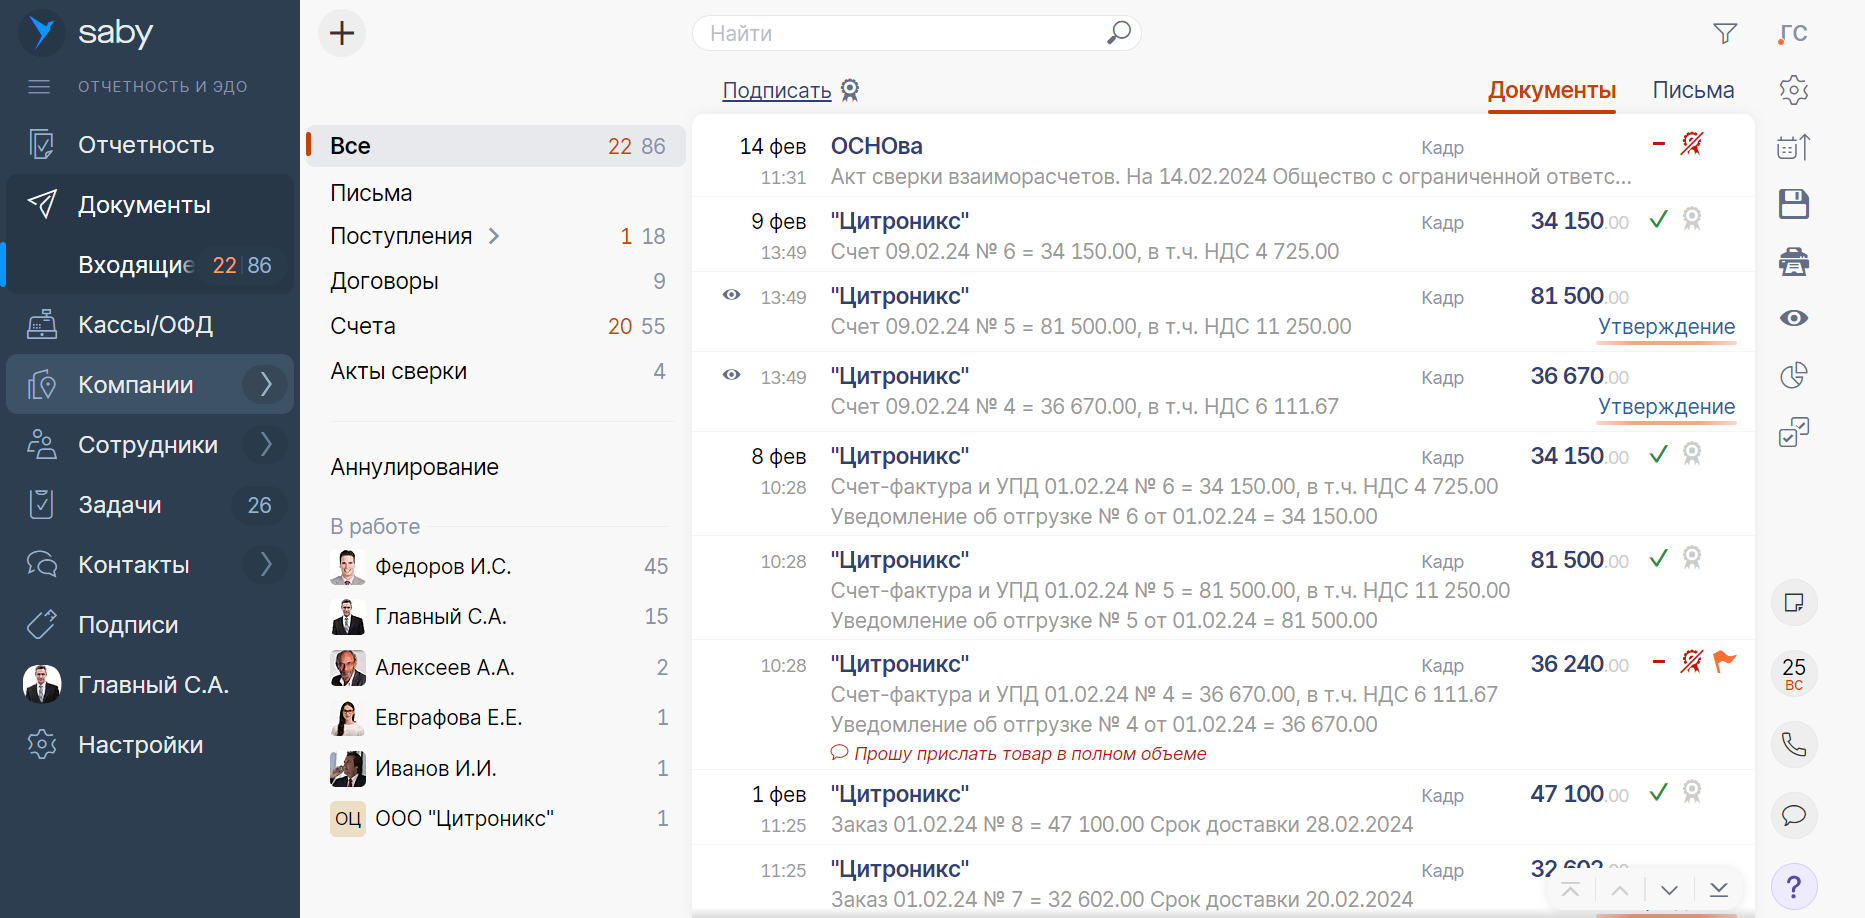Click the orange flag on 36 240 document

click(x=1724, y=661)
